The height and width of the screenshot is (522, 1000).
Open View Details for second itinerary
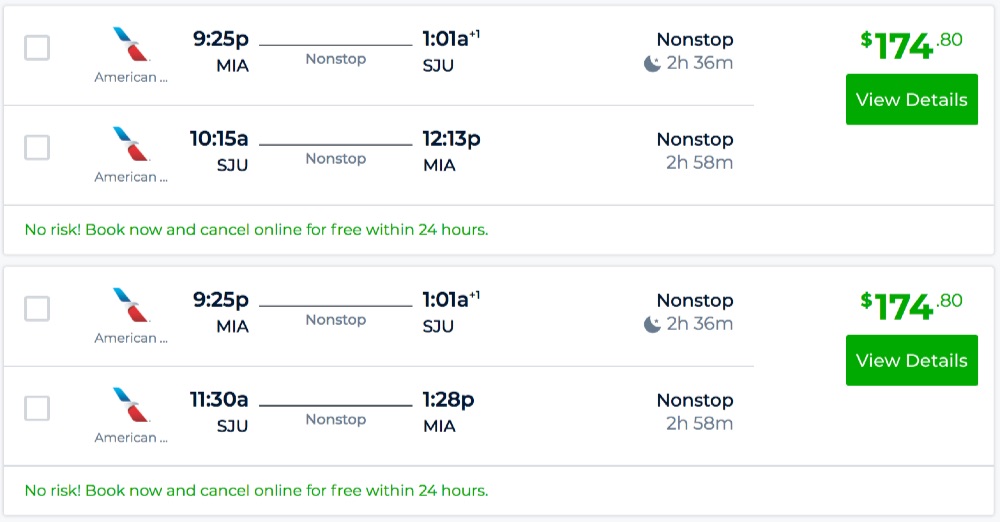coord(911,361)
